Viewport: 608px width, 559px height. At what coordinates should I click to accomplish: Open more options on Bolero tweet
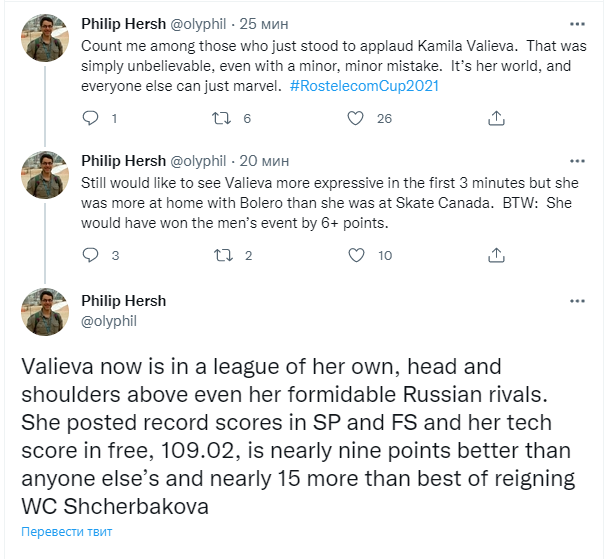[x=577, y=160]
